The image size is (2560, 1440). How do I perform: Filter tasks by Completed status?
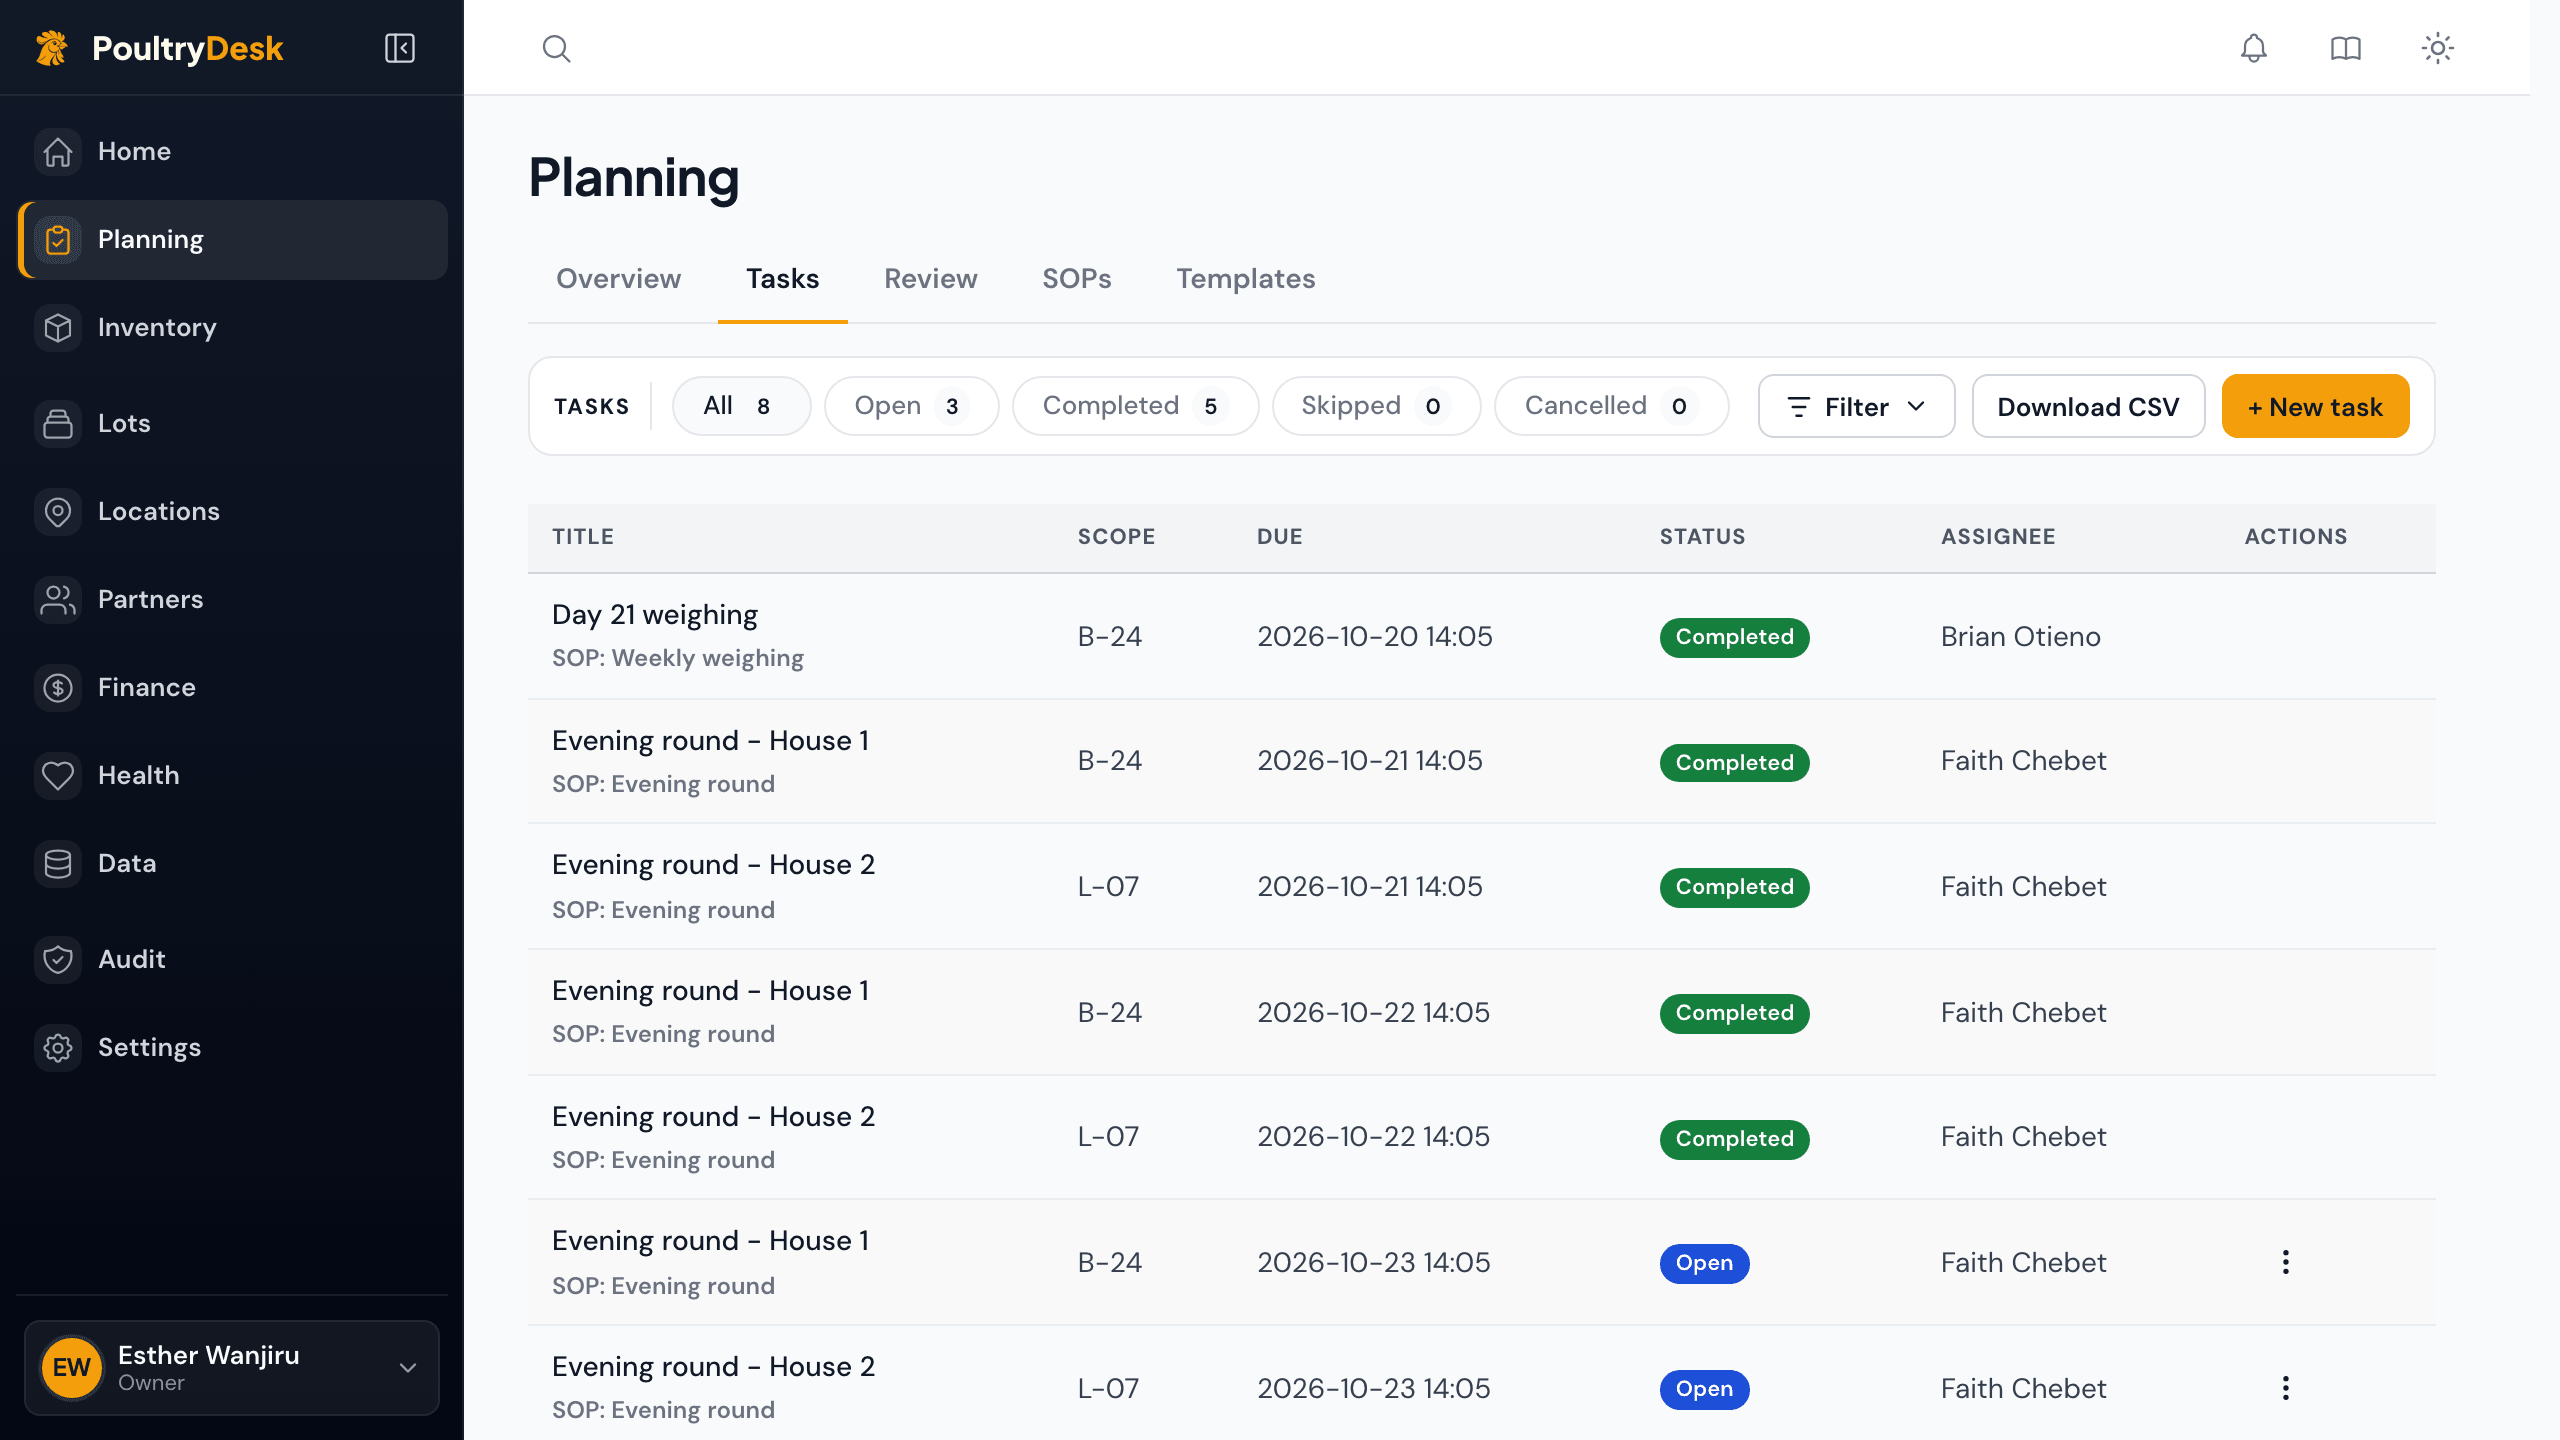click(1135, 406)
